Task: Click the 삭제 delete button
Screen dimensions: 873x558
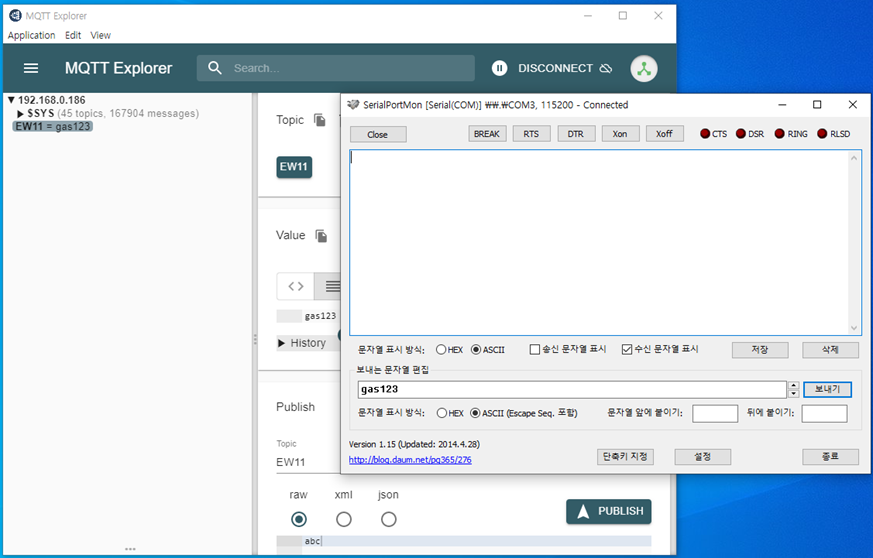Action: point(830,350)
